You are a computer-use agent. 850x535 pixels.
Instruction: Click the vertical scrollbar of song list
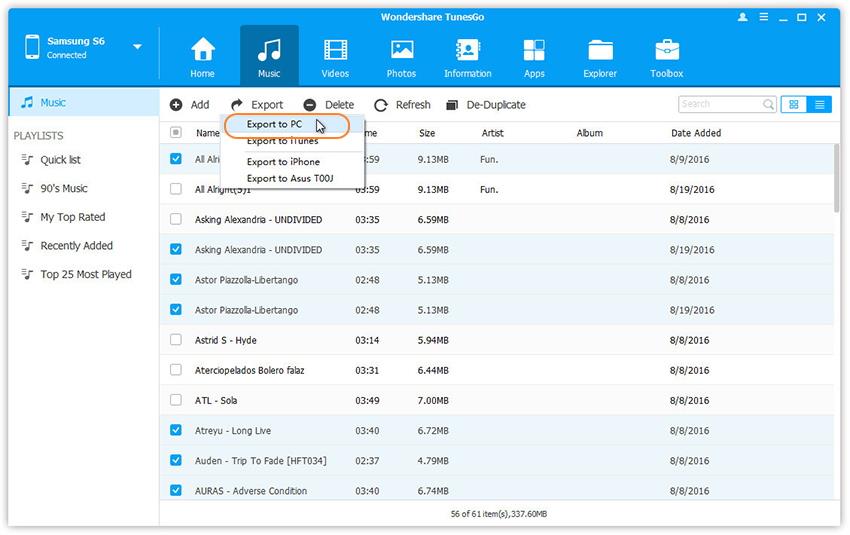tap(836, 178)
